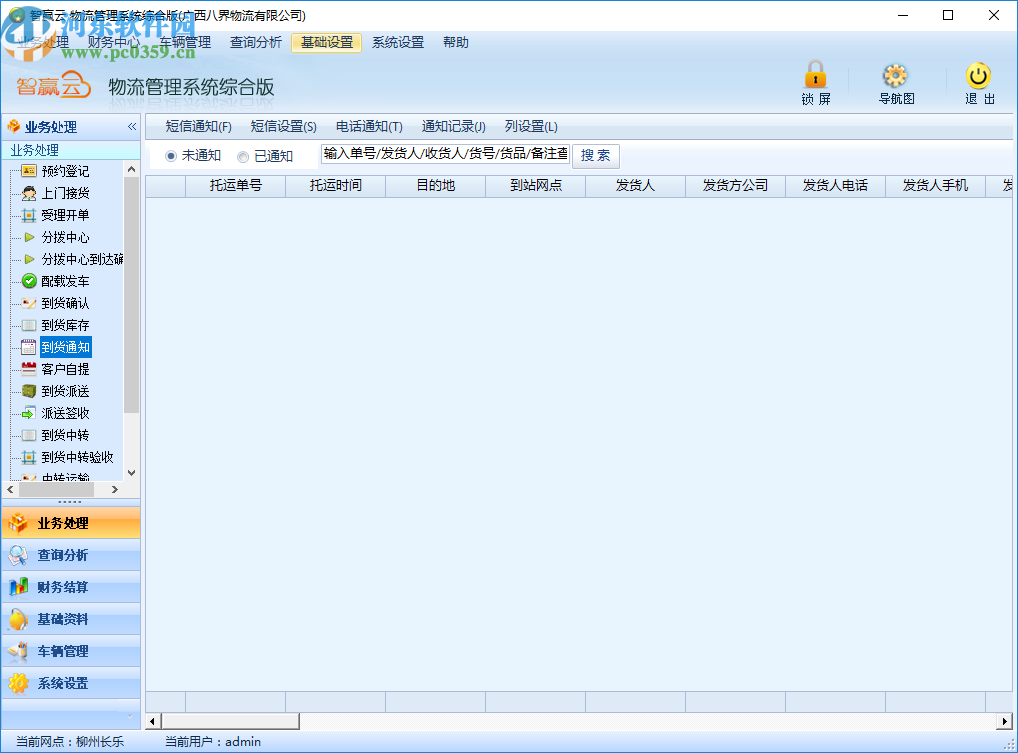Open the 导航图 gear icon
Screen dimensions: 1018x753
pos(895,76)
